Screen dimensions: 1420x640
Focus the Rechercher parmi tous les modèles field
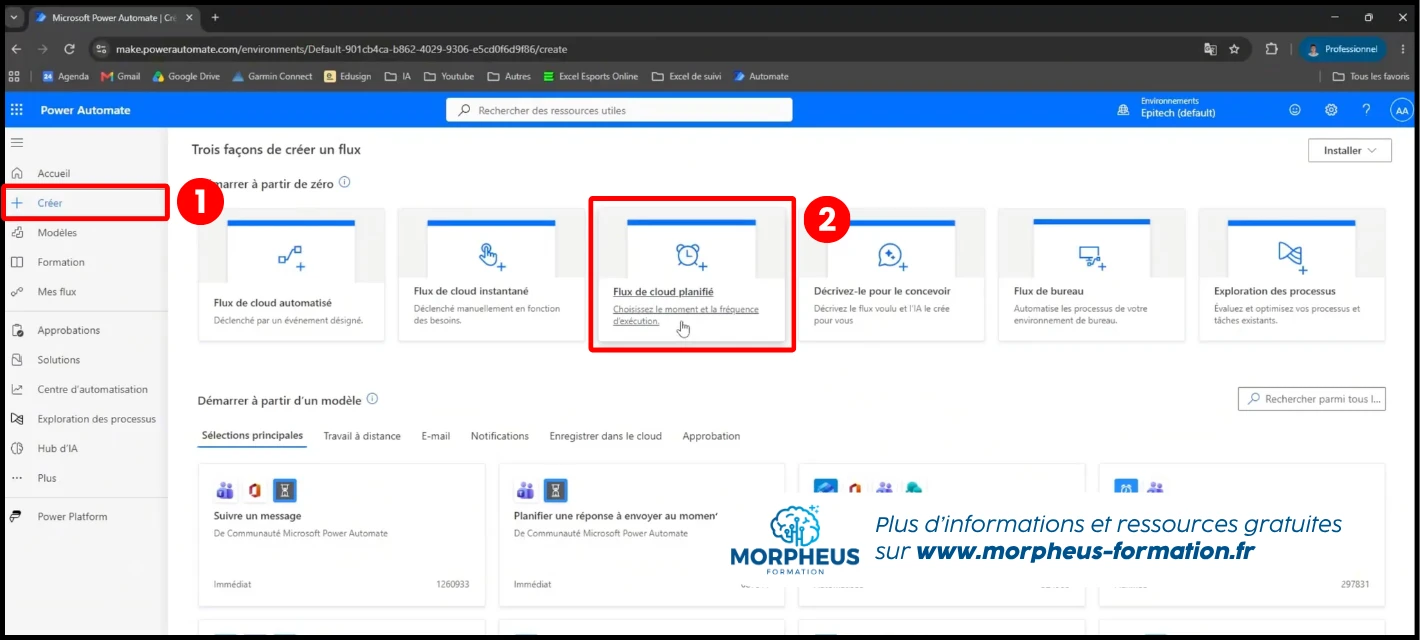coord(1311,399)
